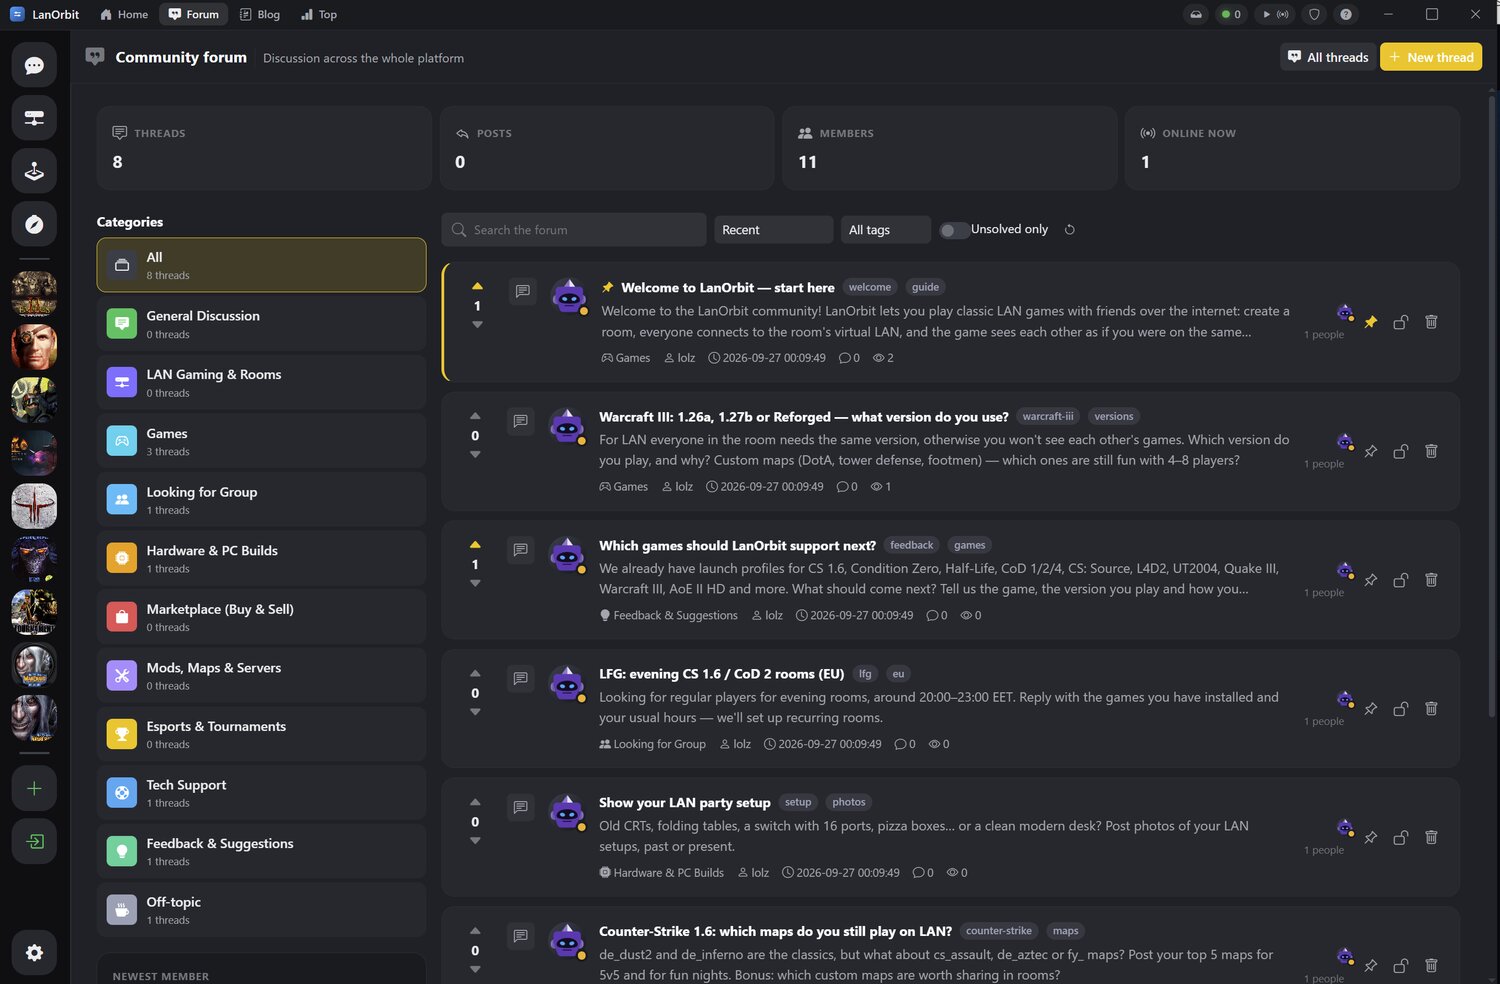The height and width of the screenshot is (984, 1500).
Task: Upvote the Which games should LanOrbit support thread
Action: (x=475, y=545)
